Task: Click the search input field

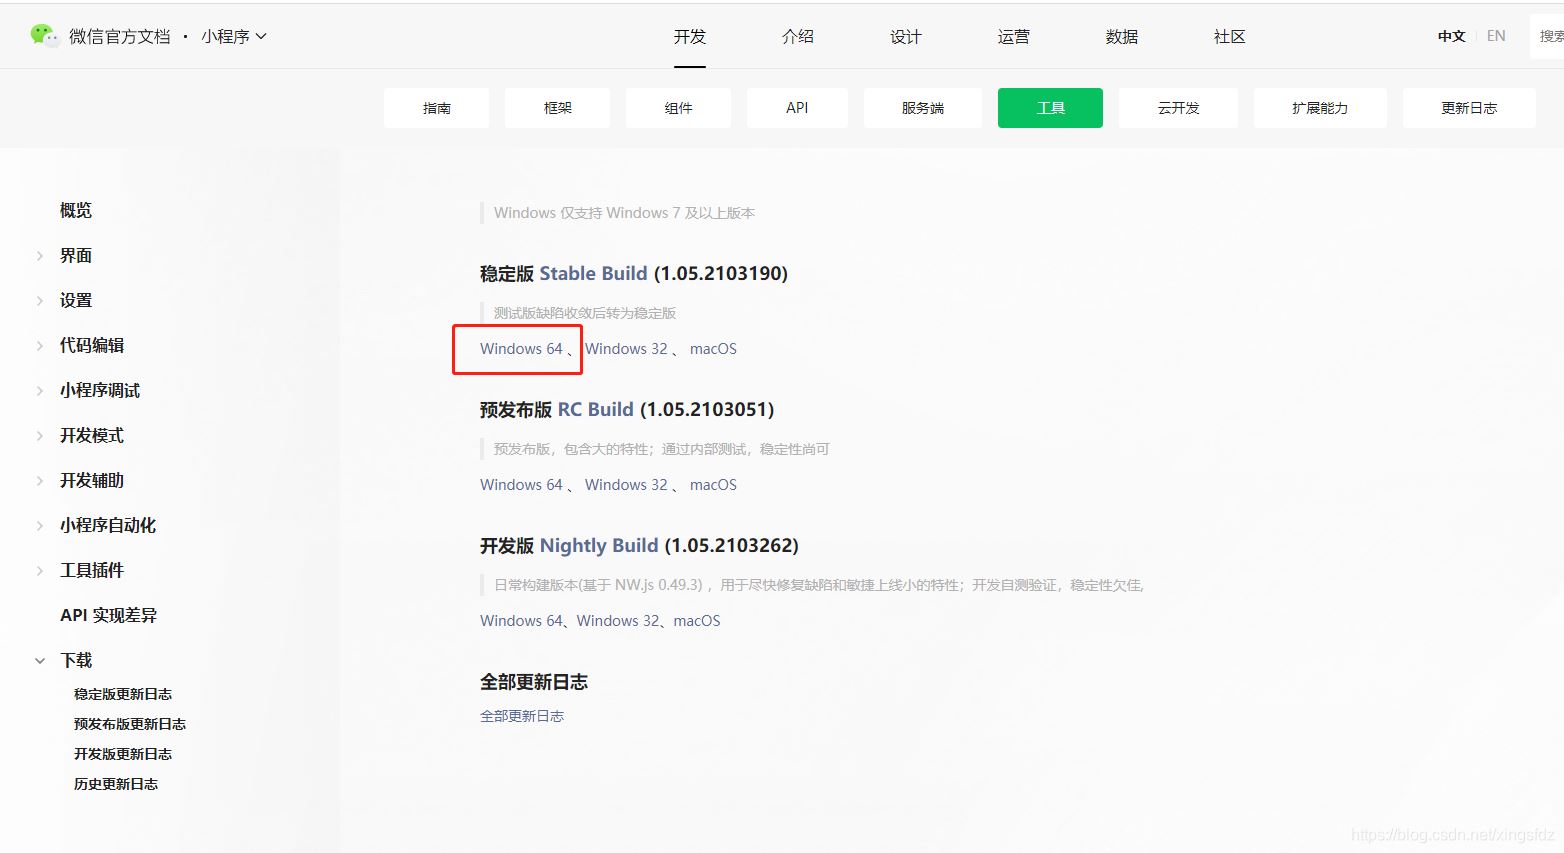Action: point(1548,37)
